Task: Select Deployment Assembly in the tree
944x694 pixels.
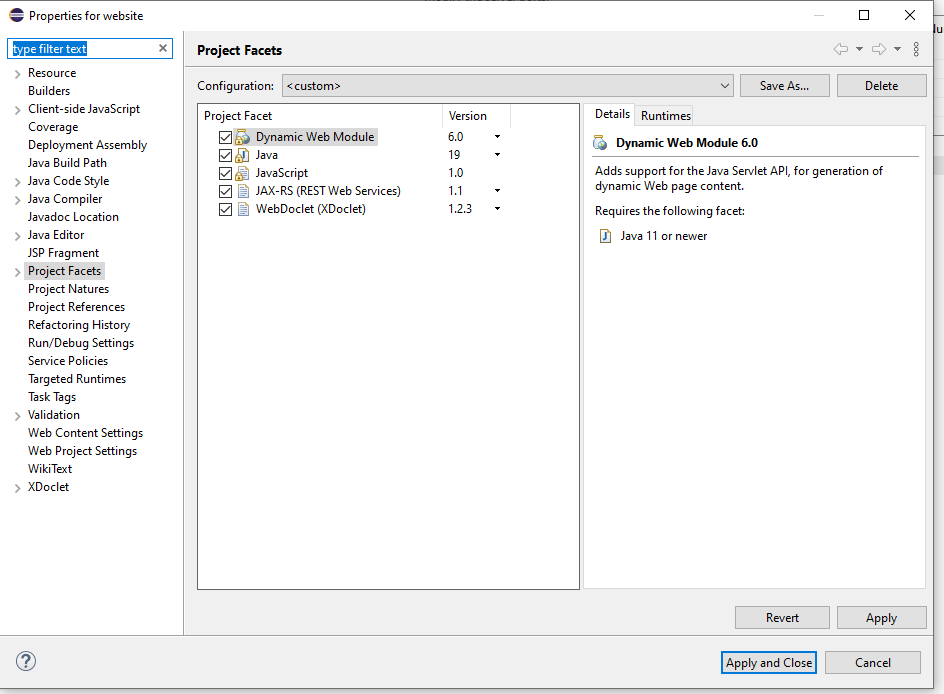Action: coord(87,145)
